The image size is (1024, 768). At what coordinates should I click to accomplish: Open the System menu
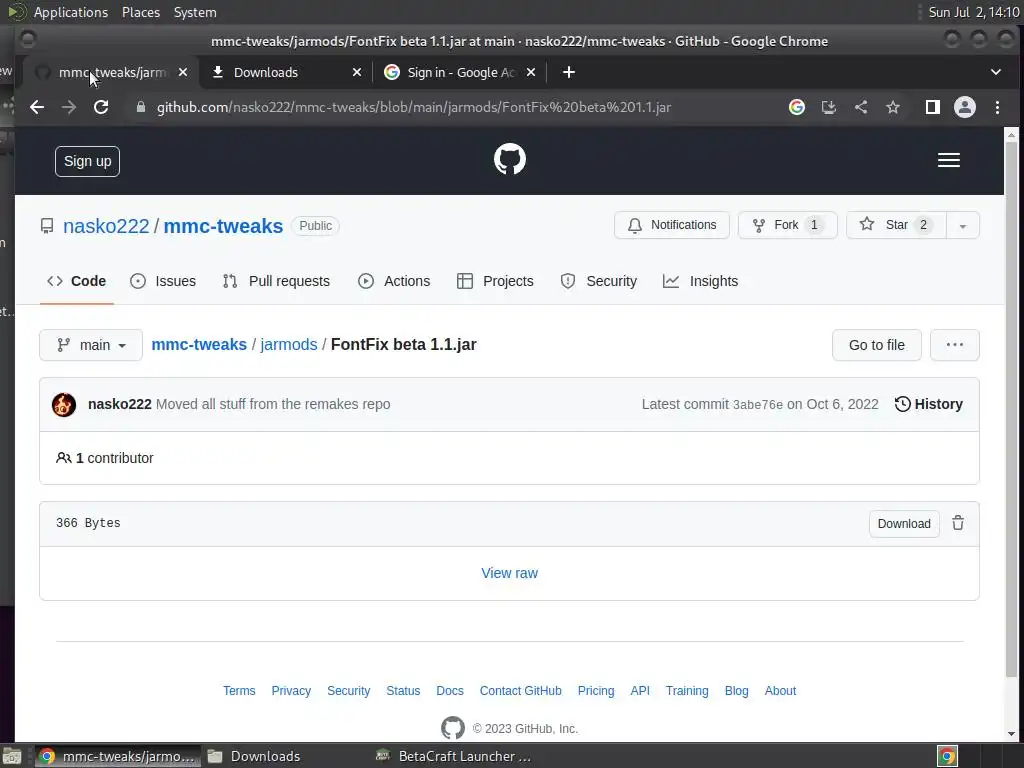click(195, 12)
